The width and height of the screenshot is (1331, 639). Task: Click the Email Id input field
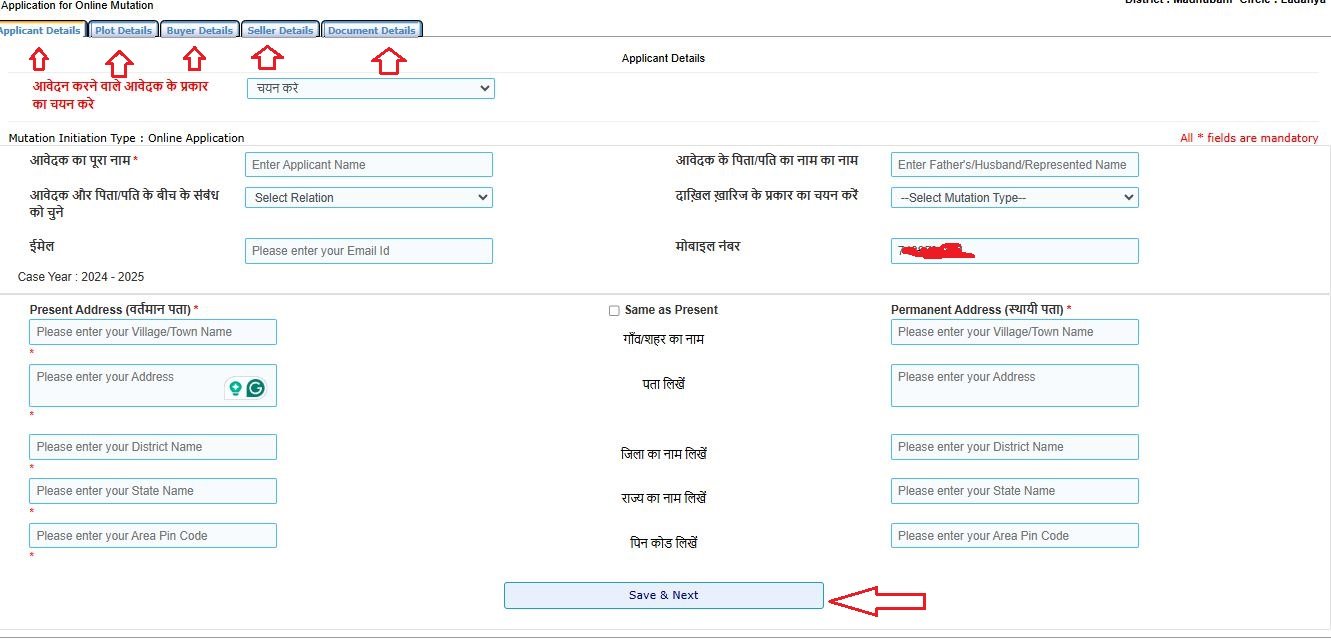[x=368, y=251]
